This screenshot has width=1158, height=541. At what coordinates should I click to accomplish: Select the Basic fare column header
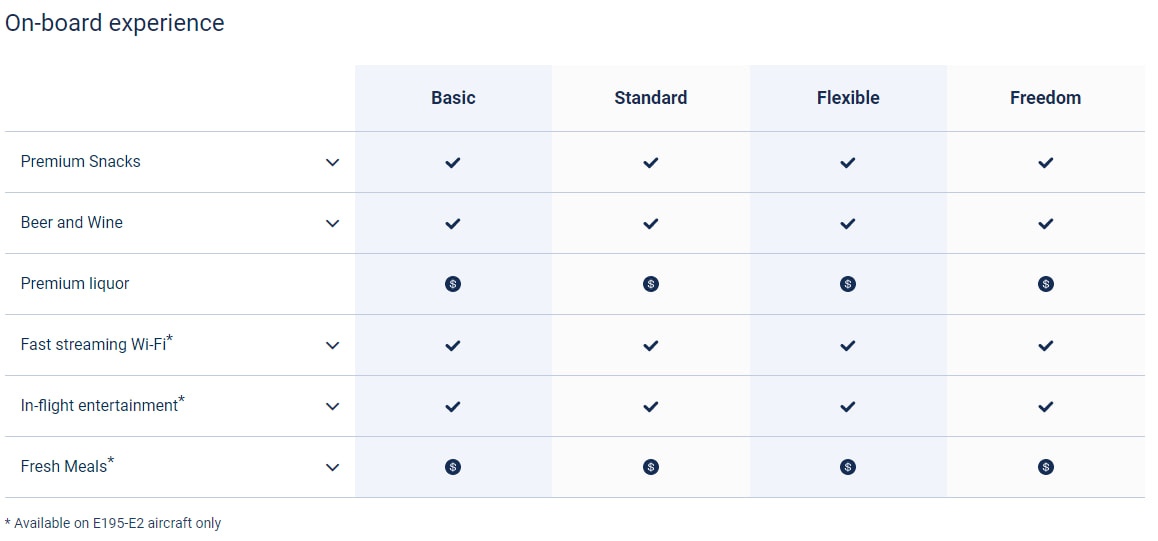[453, 98]
